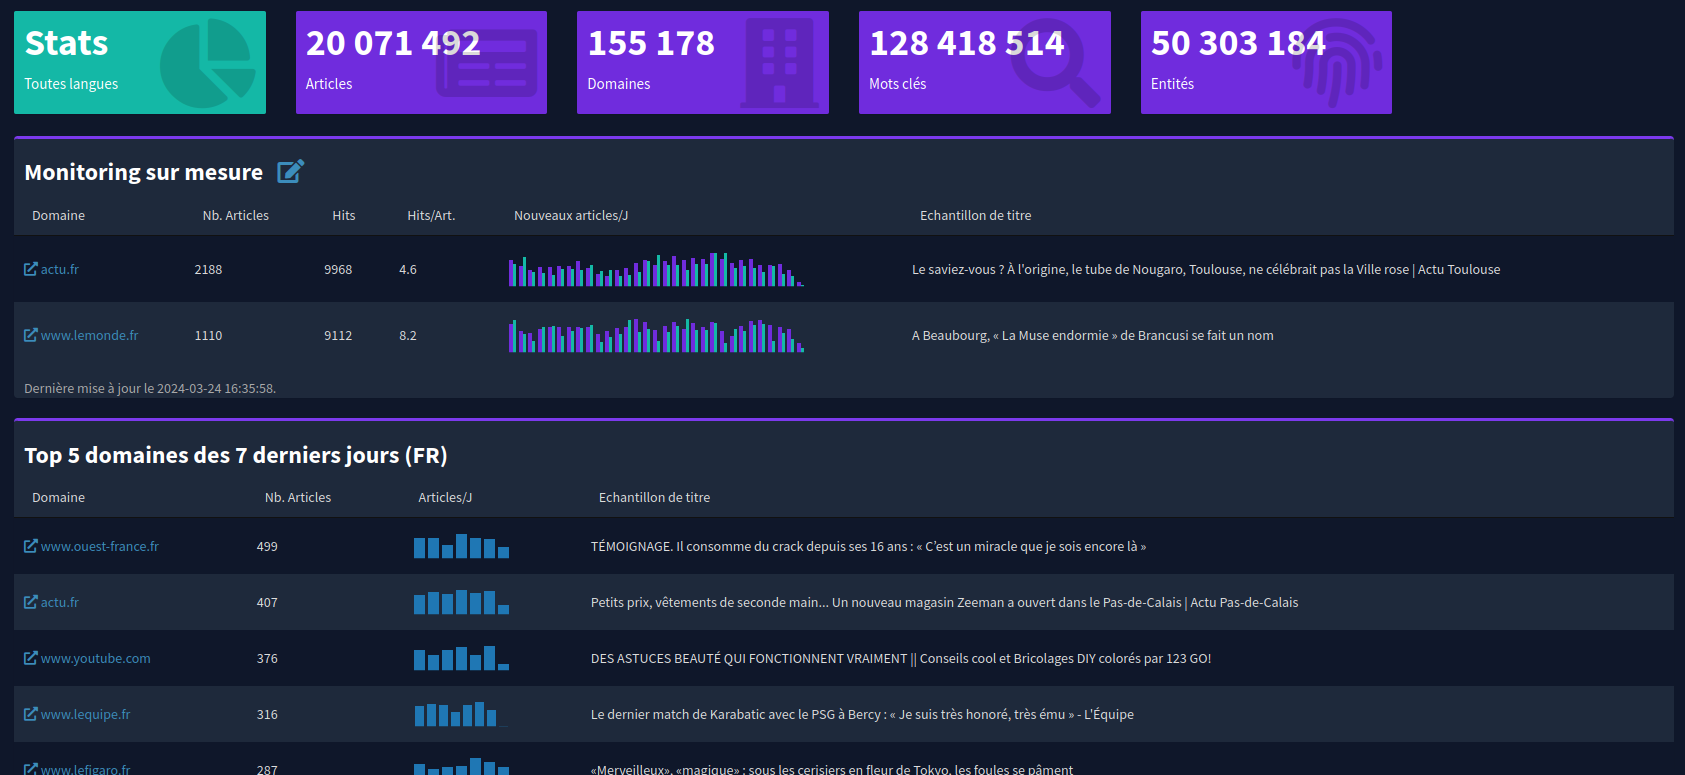Image resolution: width=1685 pixels, height=775 pixels.
Task: Open actu.fr link in Monitoring table
Action: tap(59, 269)
